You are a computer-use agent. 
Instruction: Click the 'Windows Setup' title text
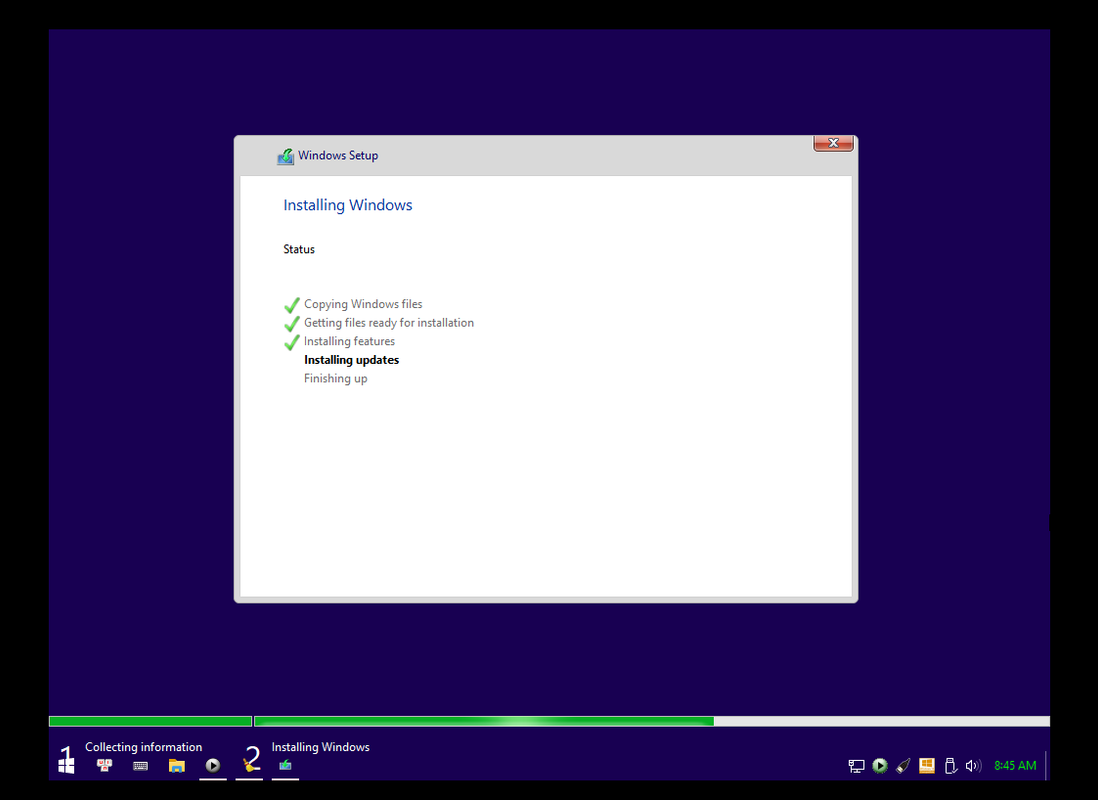(x=338, y=156)
